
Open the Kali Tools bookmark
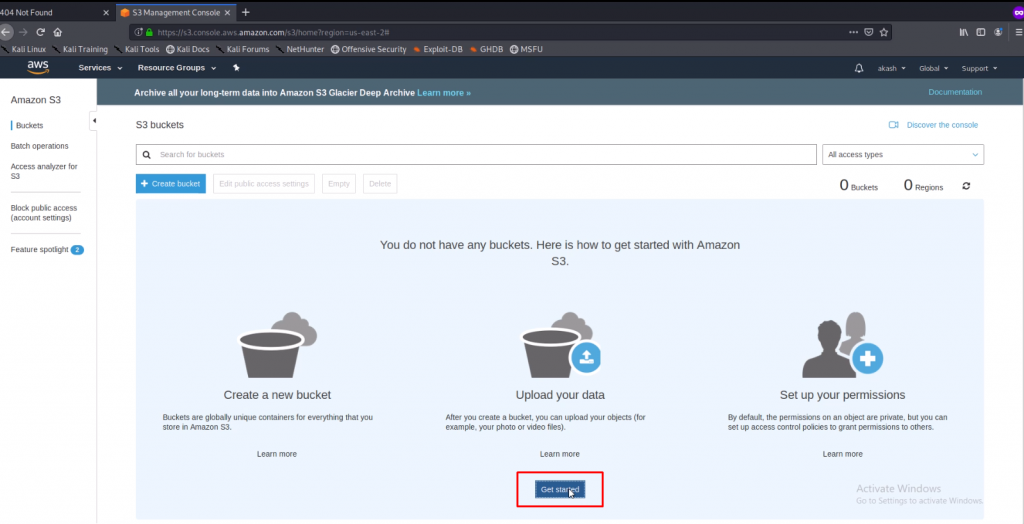pyautogui.click(x=136, y=49)
